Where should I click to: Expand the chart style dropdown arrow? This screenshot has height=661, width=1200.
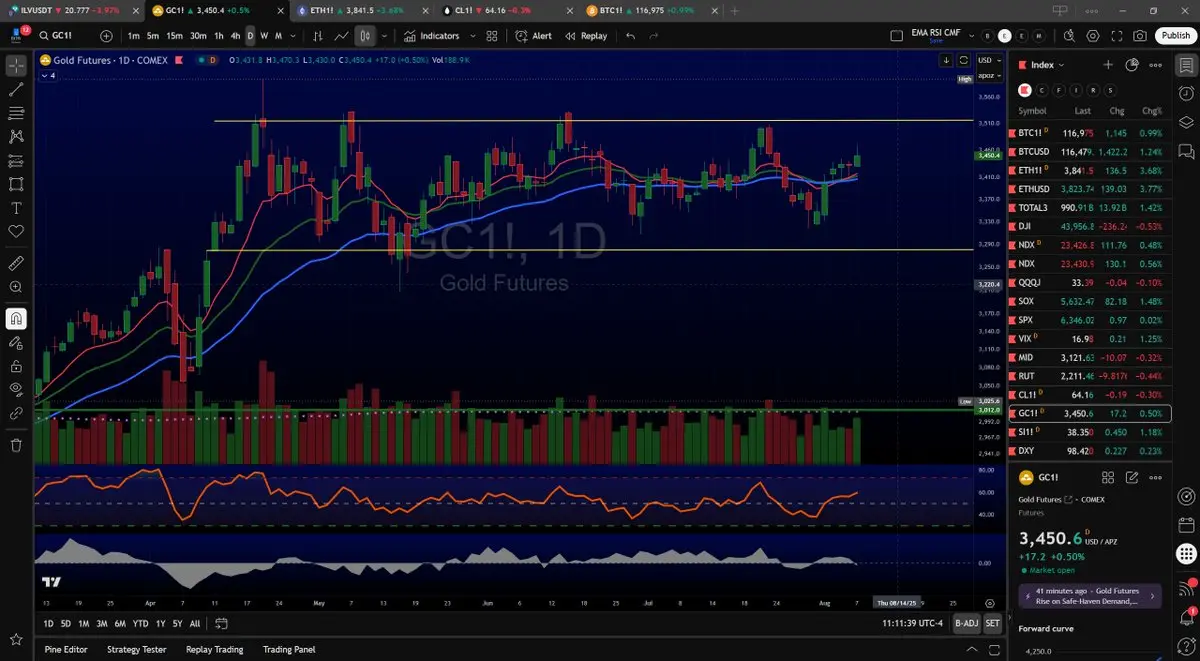pyautogui.click(x=385, y=36)
